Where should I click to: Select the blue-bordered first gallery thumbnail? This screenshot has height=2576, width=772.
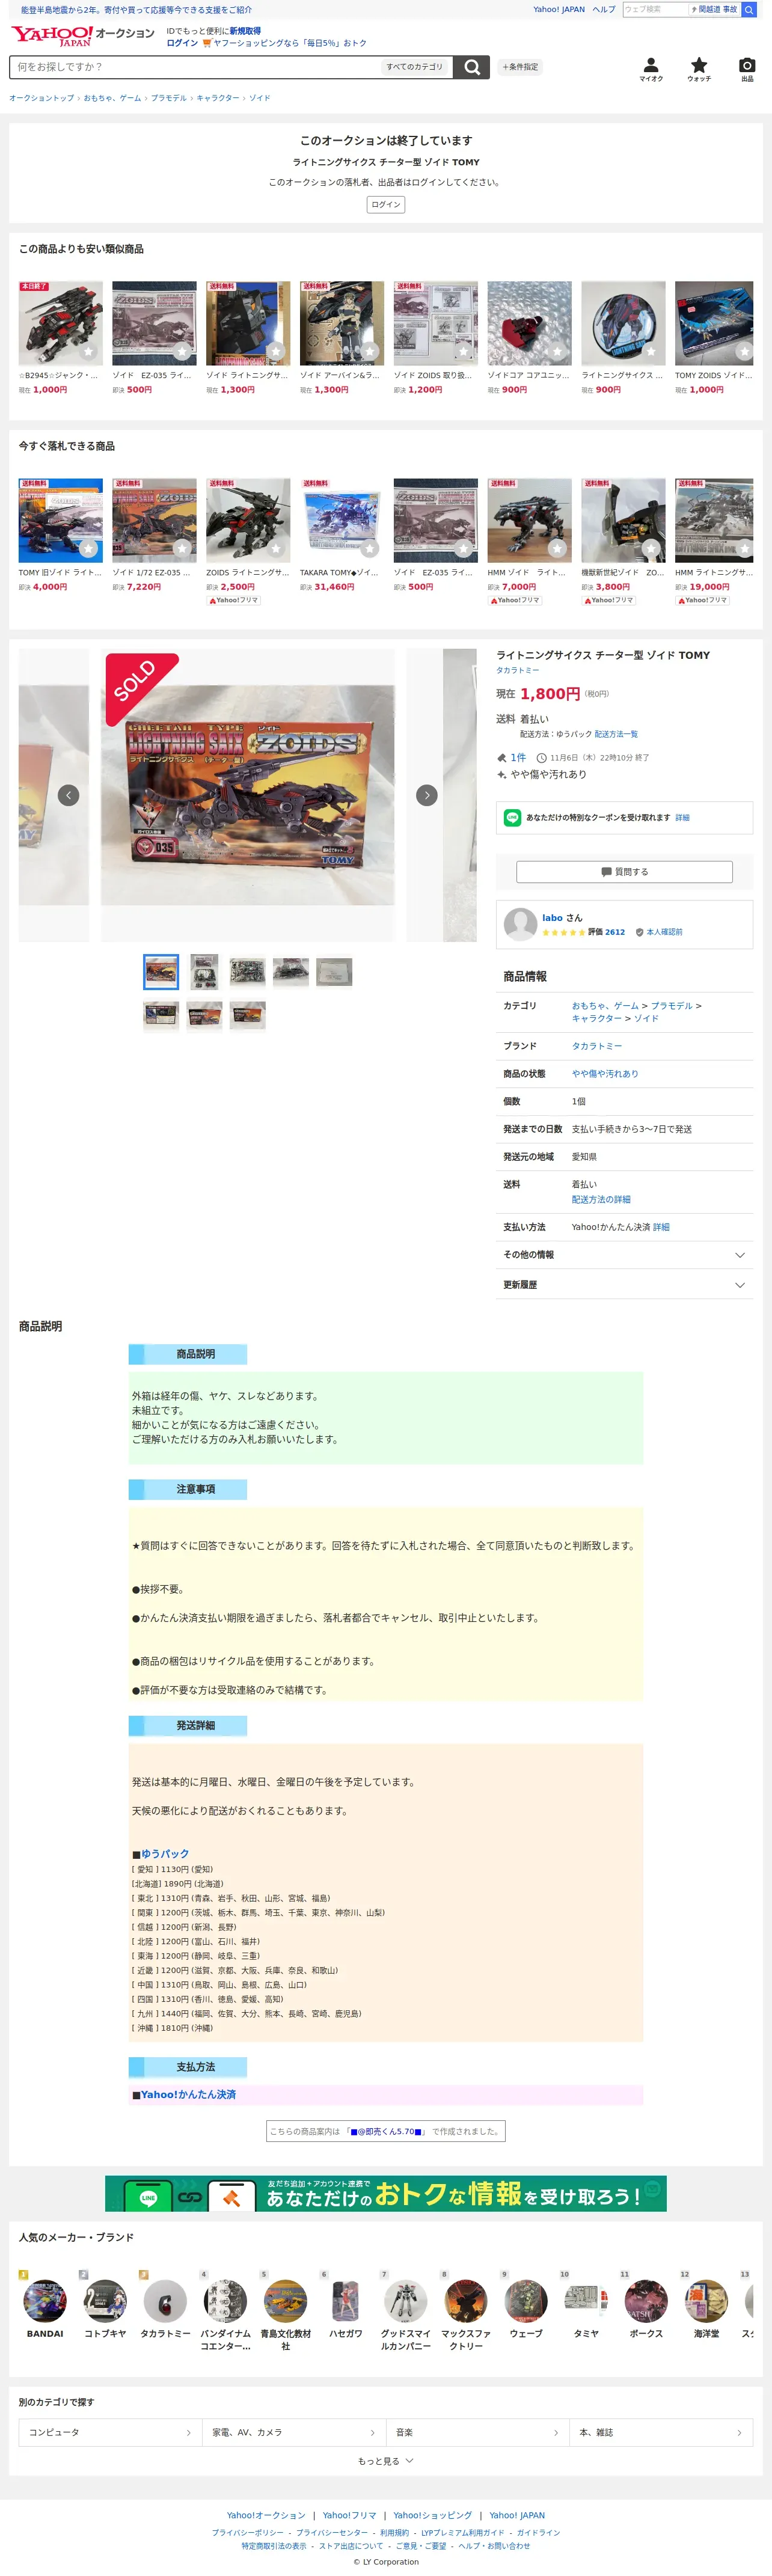(161, 972)
